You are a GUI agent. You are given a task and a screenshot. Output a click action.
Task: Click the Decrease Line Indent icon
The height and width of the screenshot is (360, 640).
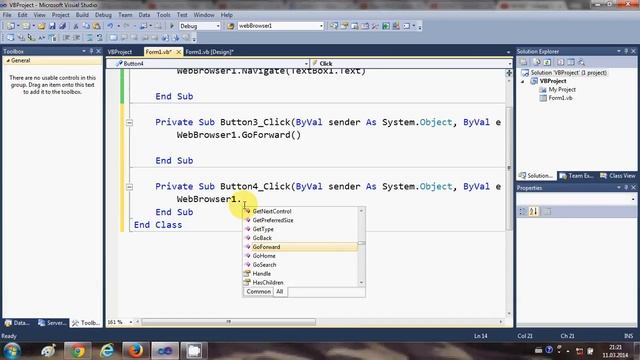click(67, 38)
